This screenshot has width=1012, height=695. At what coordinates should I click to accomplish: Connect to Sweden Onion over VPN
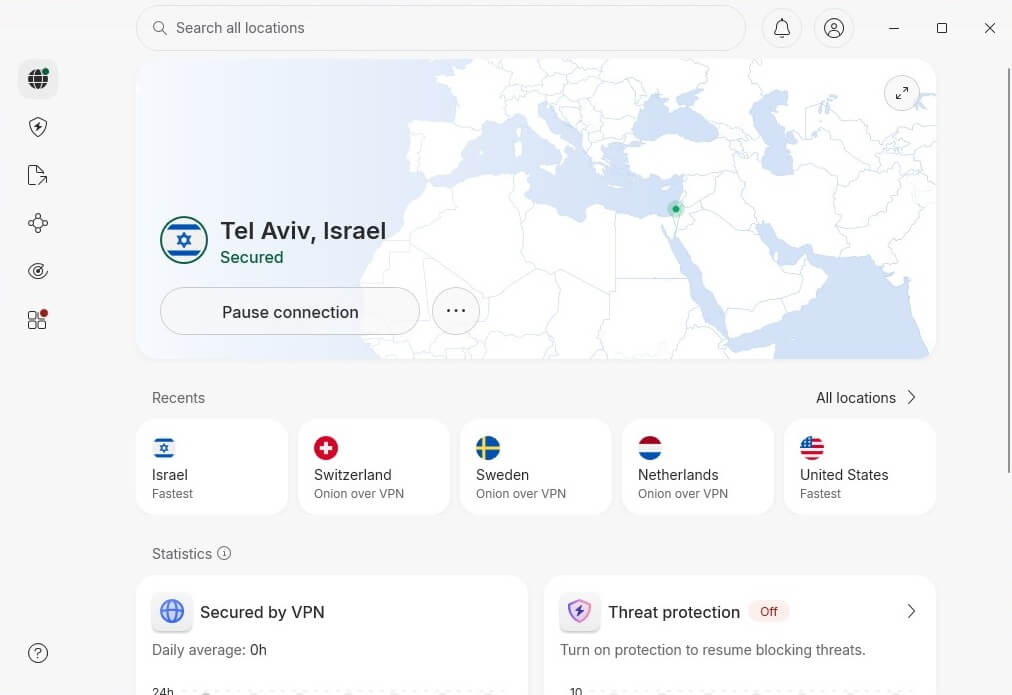coord(536,467)
